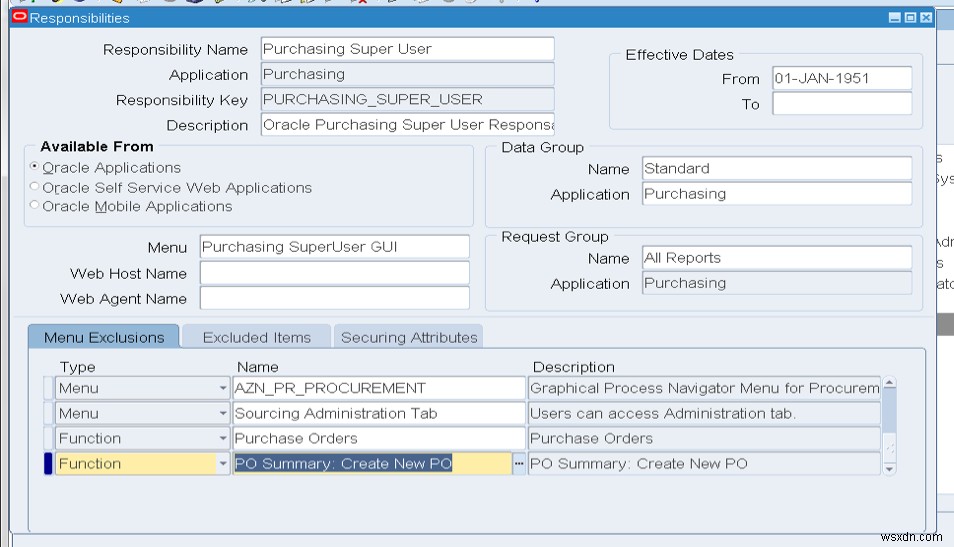Click the Request Group Name field
This screenshot has width=954, height=547.
coord(777,258)
